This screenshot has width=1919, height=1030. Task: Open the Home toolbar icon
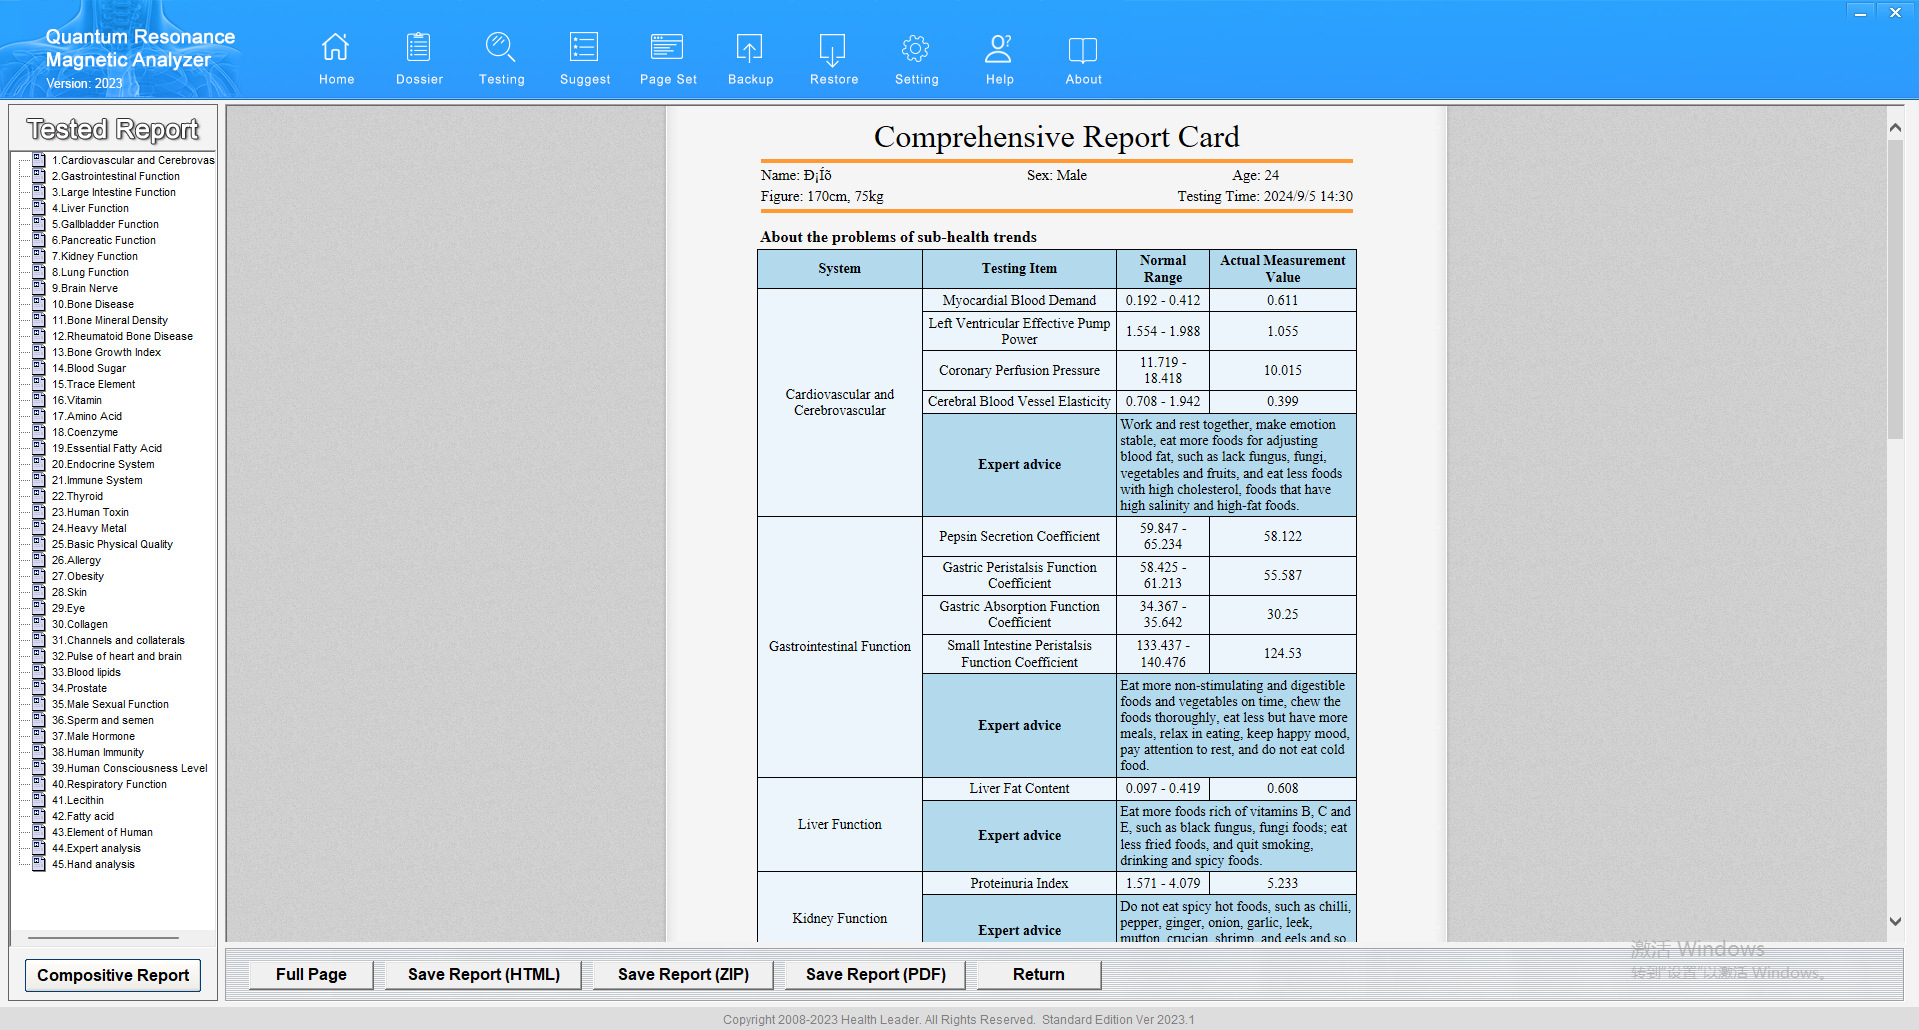336,48
